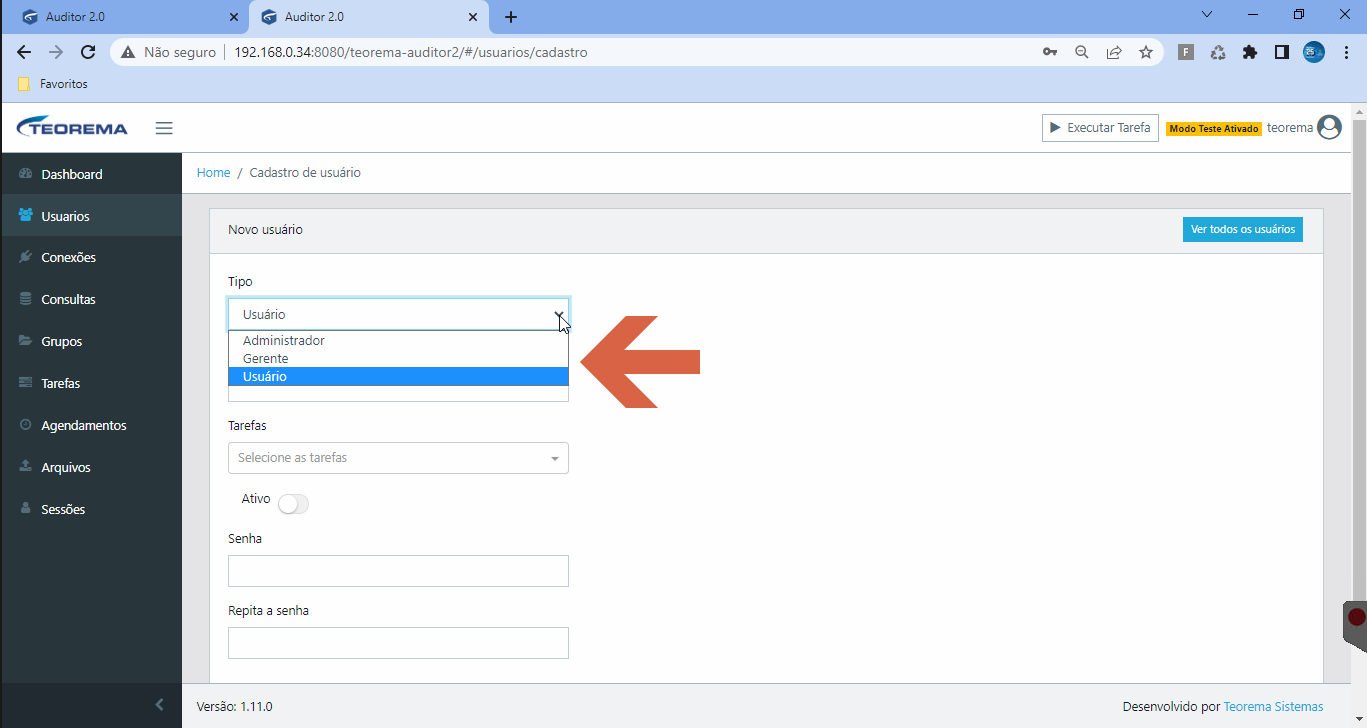The height and width of the screenshot is (728, 1367).
Task: Click the Sessões user icon
Action: pos(26,509)
